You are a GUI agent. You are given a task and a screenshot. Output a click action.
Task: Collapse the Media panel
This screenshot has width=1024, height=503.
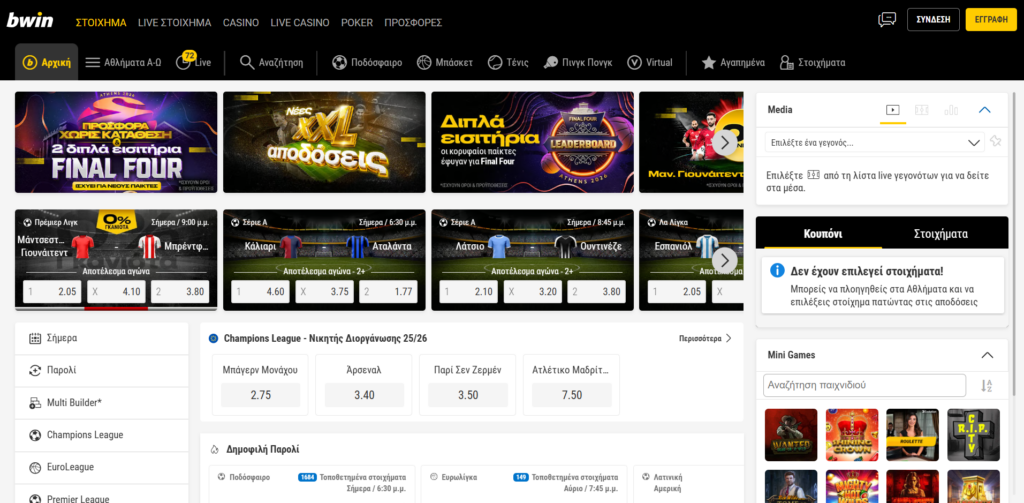(x=985, y=110)
